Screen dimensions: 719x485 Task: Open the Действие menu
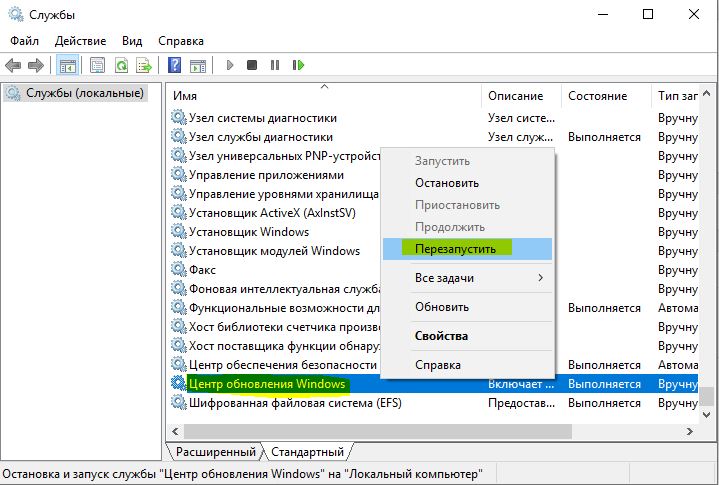point(80,41)
